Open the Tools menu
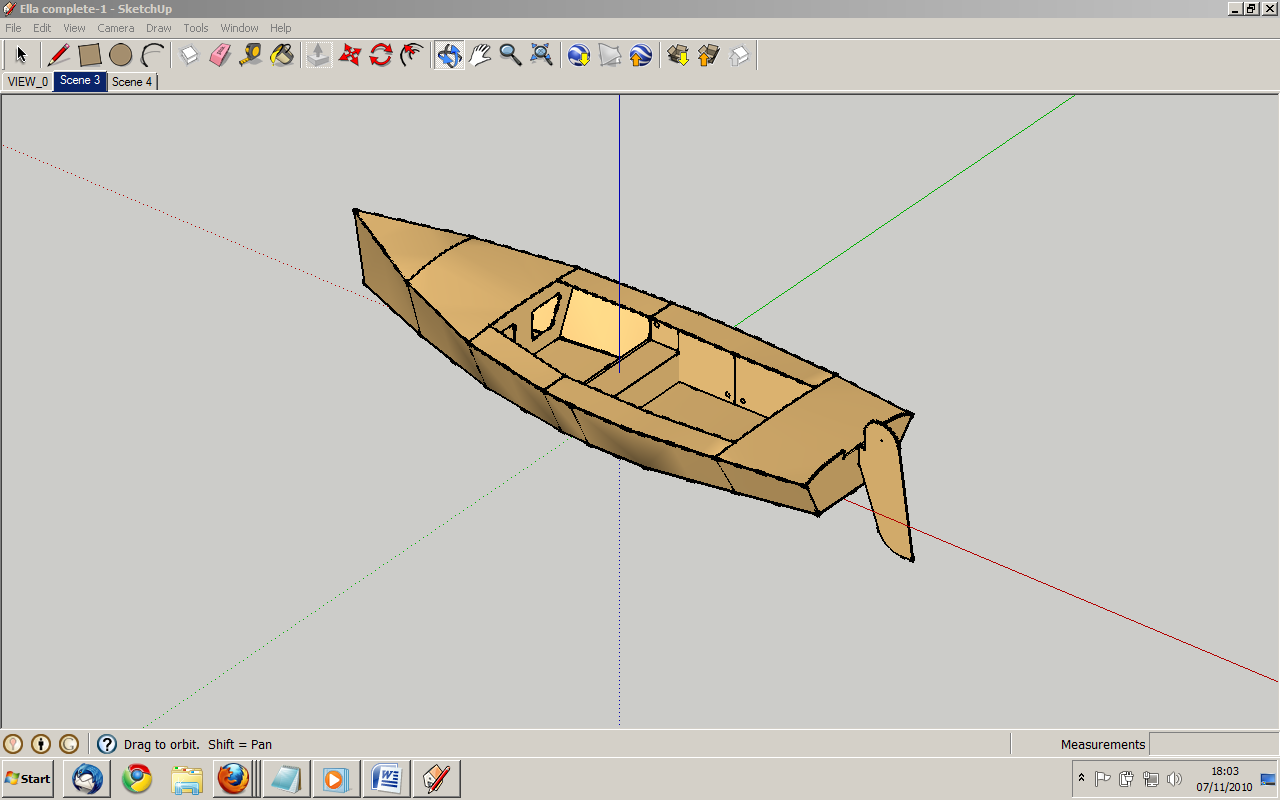Image resolution: width=1280 pixels, height=800 pixels. tap(195, 27)
